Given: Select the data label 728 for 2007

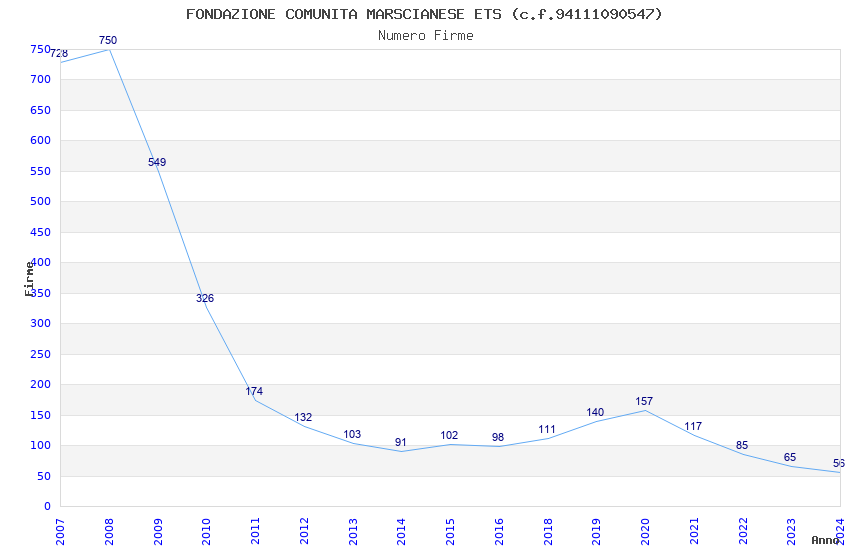Looking at the screenshot, I should [x=59, y=53].
